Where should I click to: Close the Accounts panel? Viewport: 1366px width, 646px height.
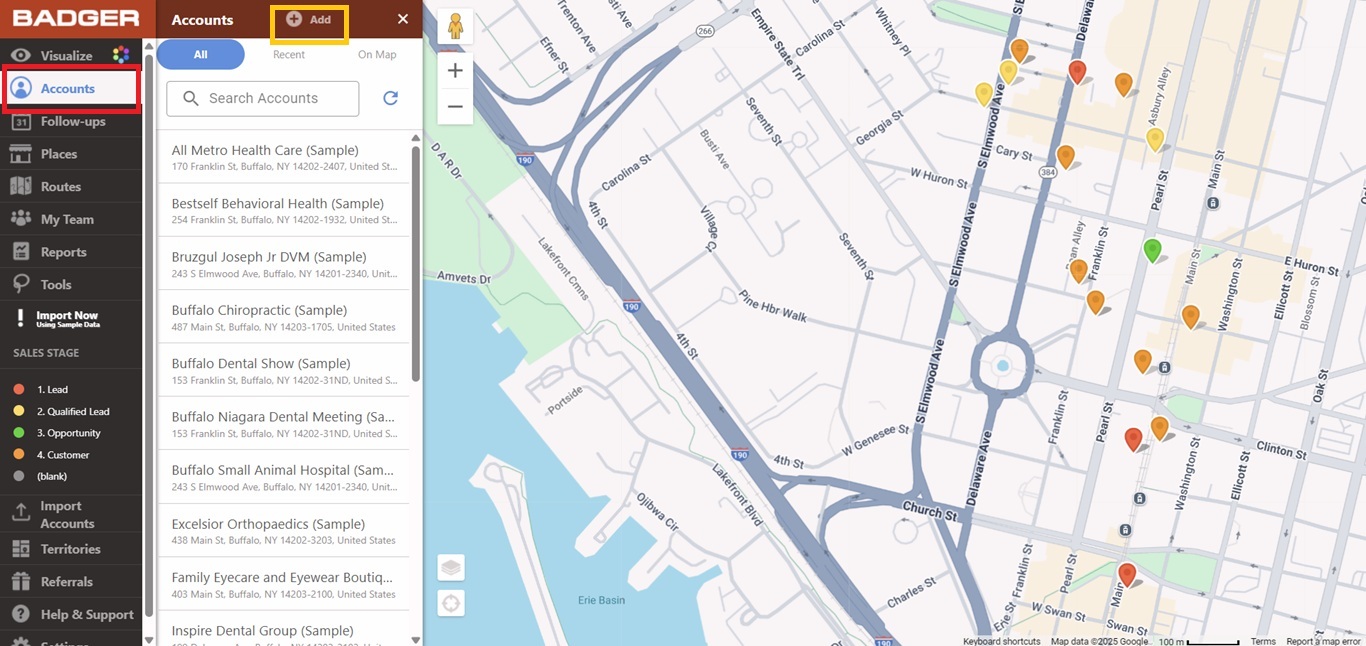pos(403,20)
